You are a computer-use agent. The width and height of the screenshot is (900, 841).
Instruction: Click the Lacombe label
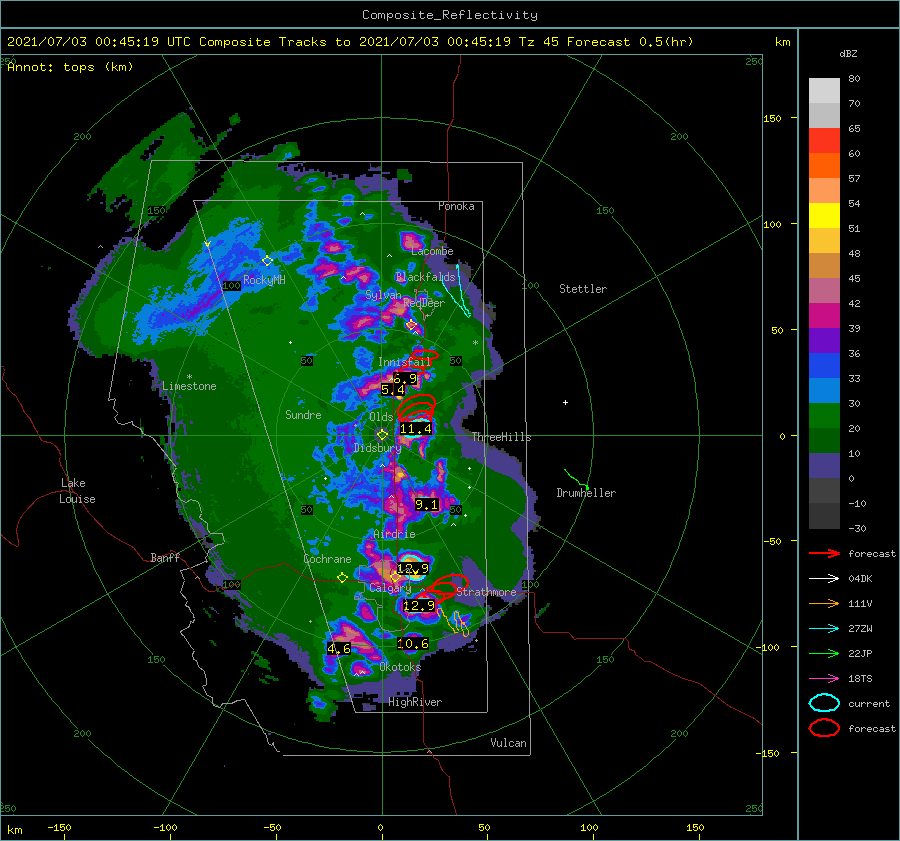[432, 251]
